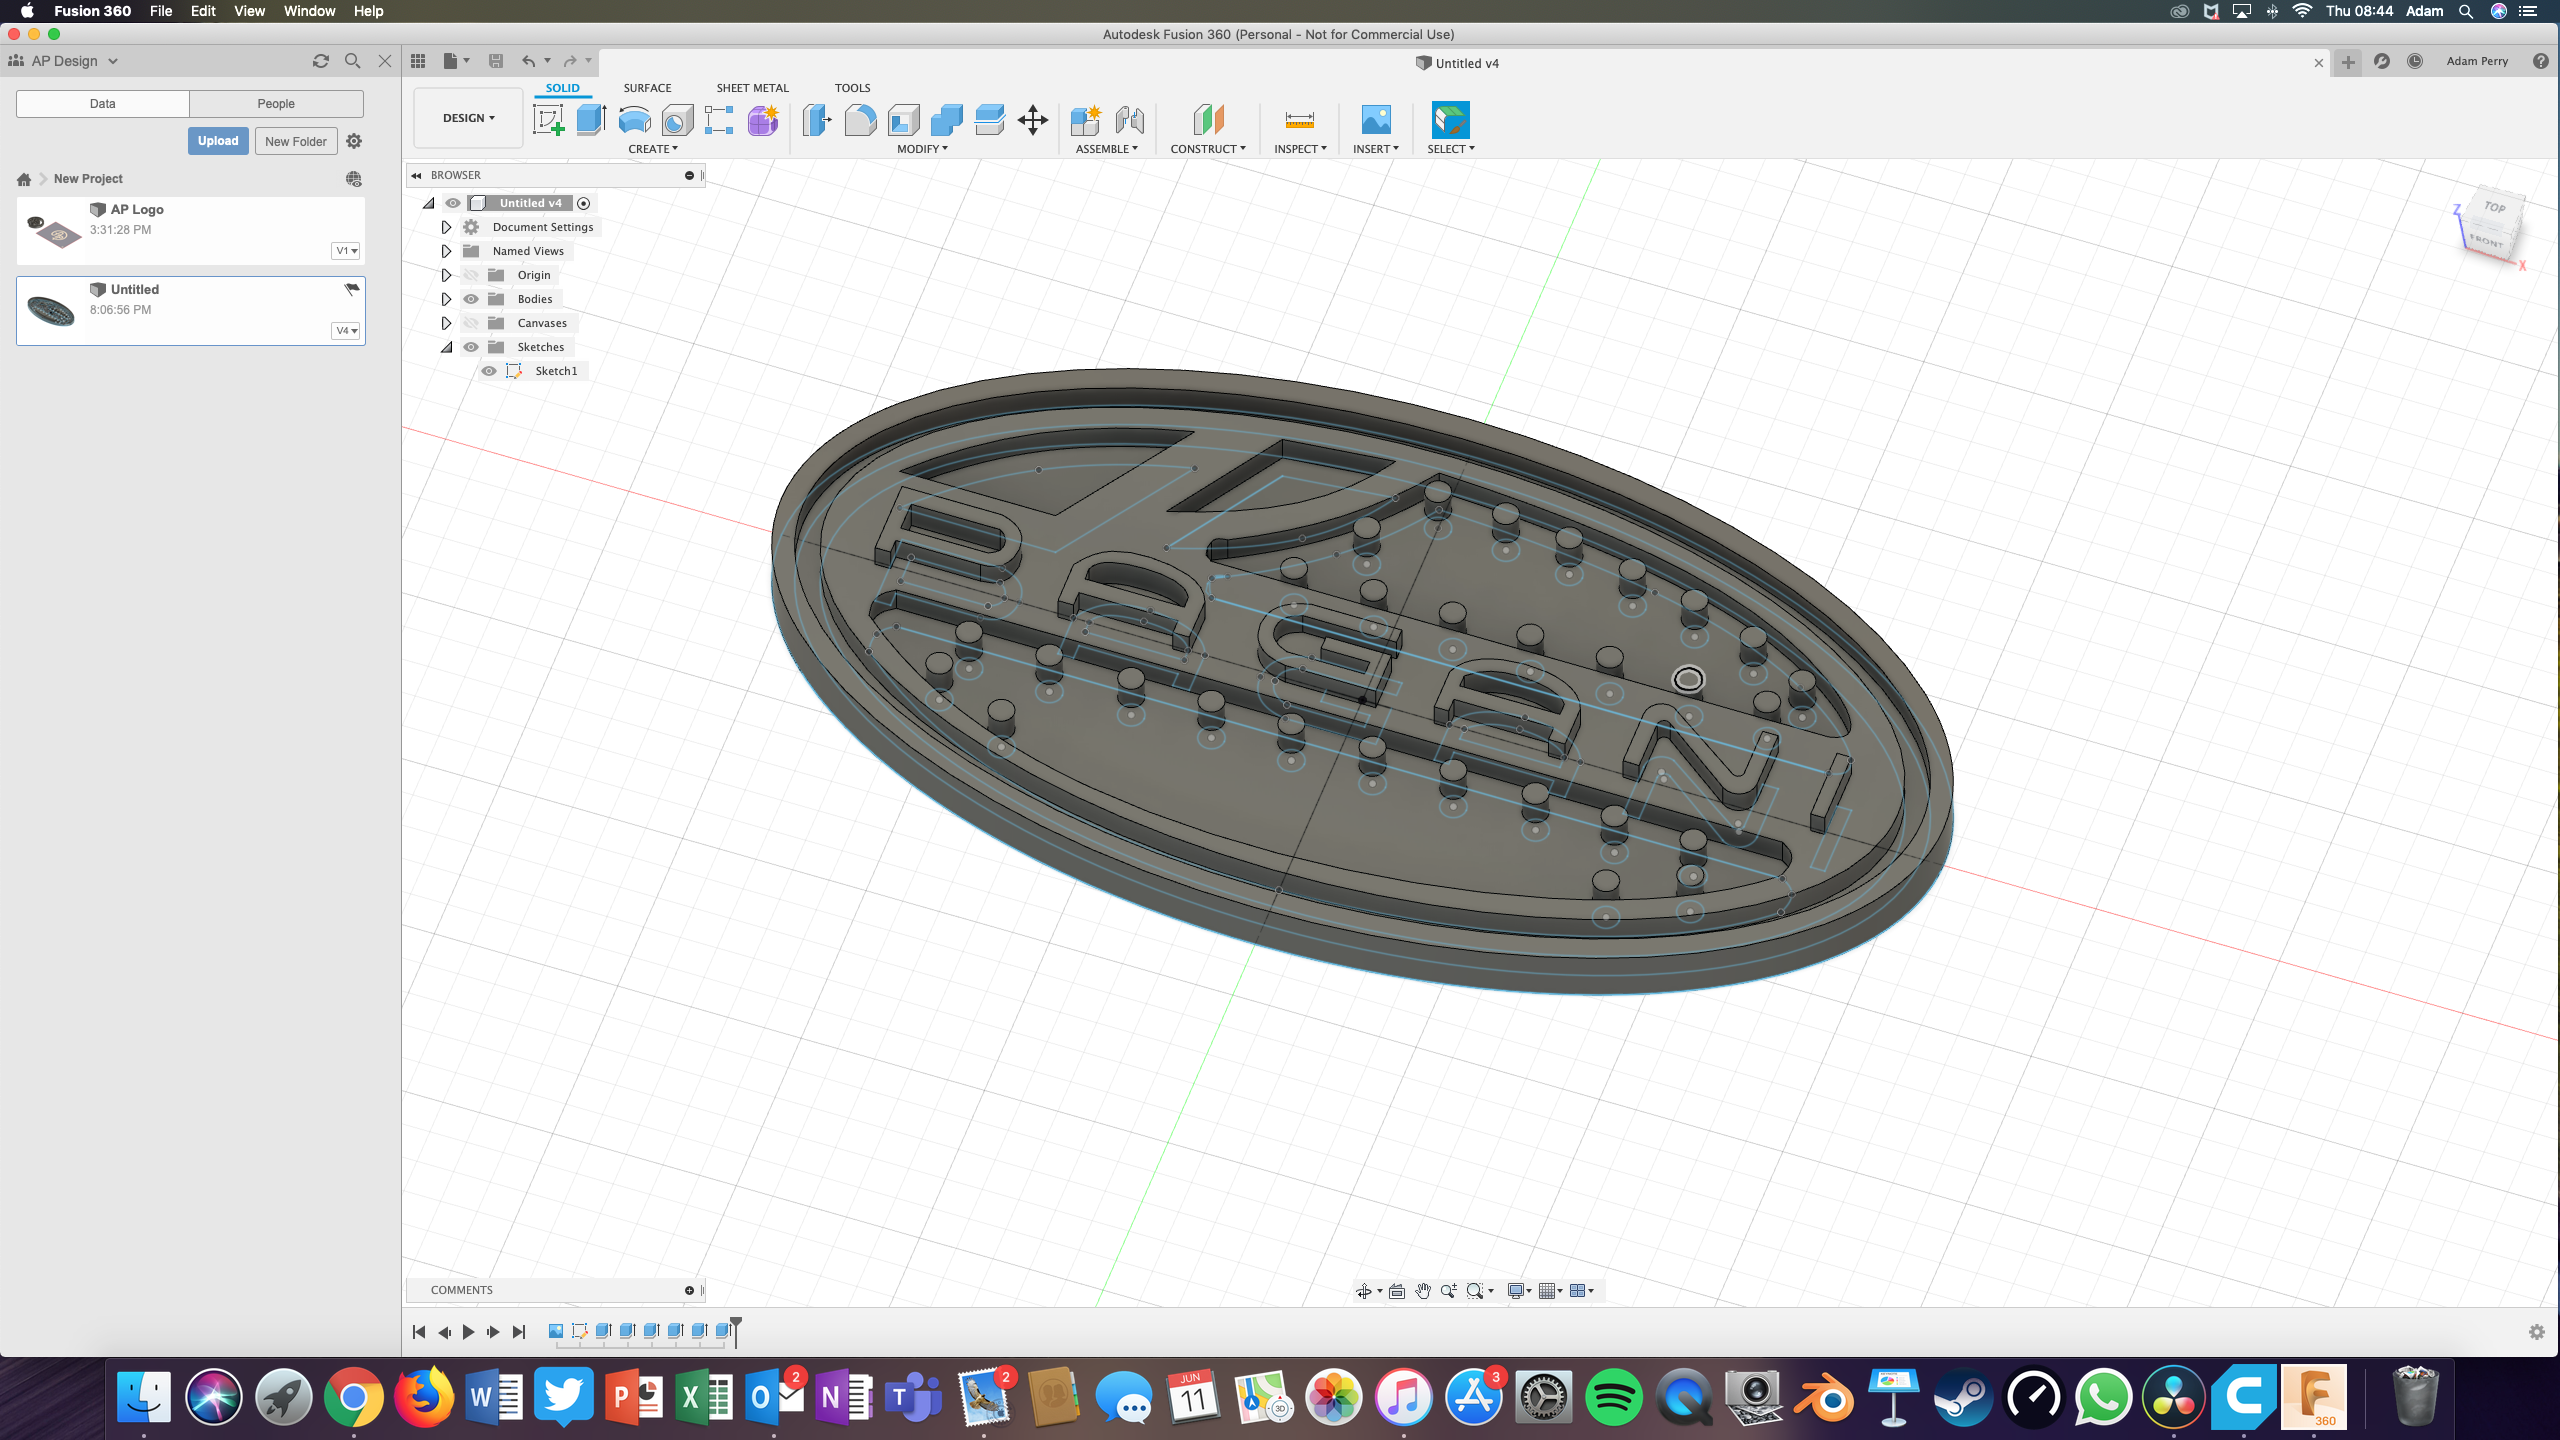Show the Canvases folder
Screen dimensions: 2560x1440
click(x=471, y=323)
